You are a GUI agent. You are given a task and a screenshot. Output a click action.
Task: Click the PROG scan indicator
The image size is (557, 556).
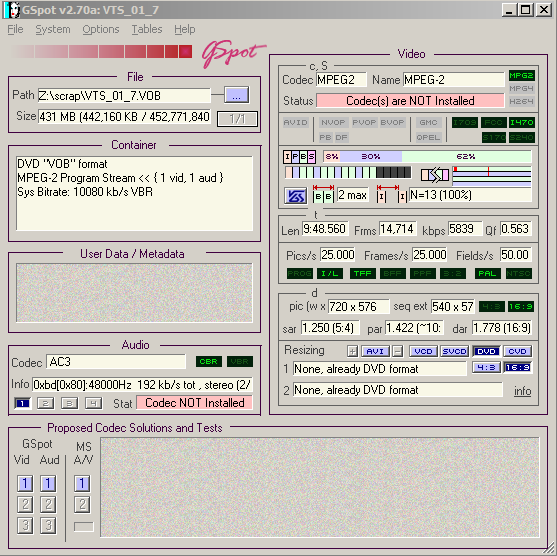tap(299, 274)
